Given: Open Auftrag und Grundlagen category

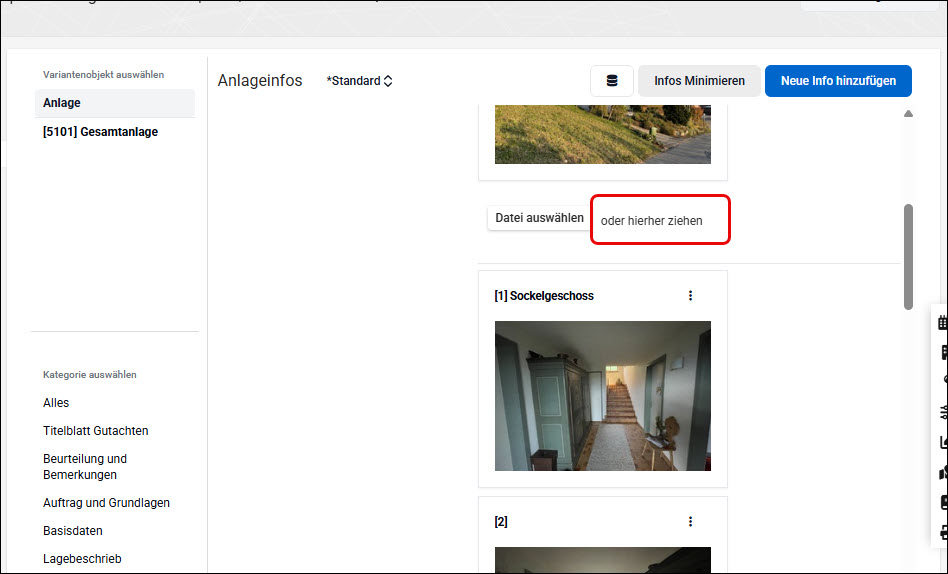Looking at the screenshot, I should (x=106, y=503).
